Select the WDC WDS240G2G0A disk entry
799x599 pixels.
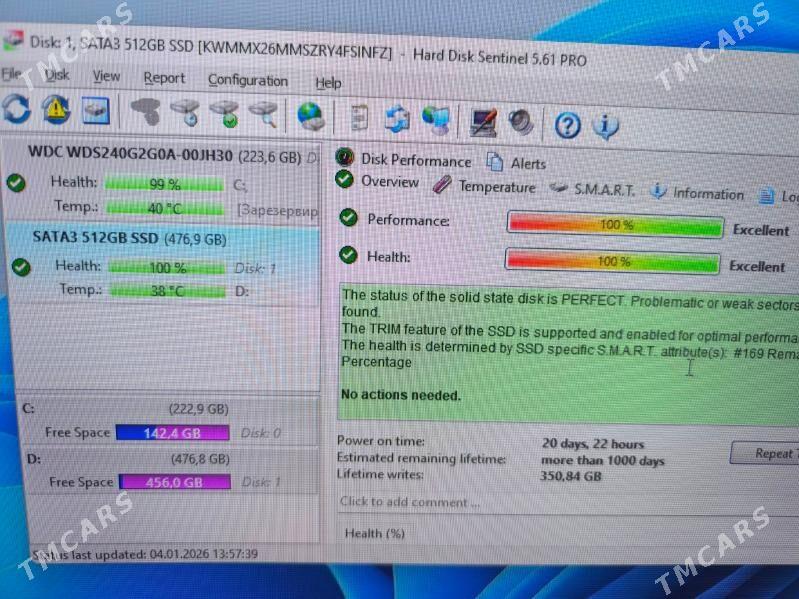130,156
